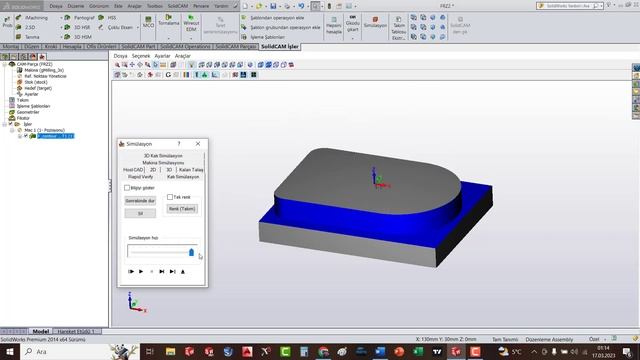The width and height of the screenshot is (640, 360).
Task: Open the Çoklu Eksen dropdown arrow
Action: point(138,27)
